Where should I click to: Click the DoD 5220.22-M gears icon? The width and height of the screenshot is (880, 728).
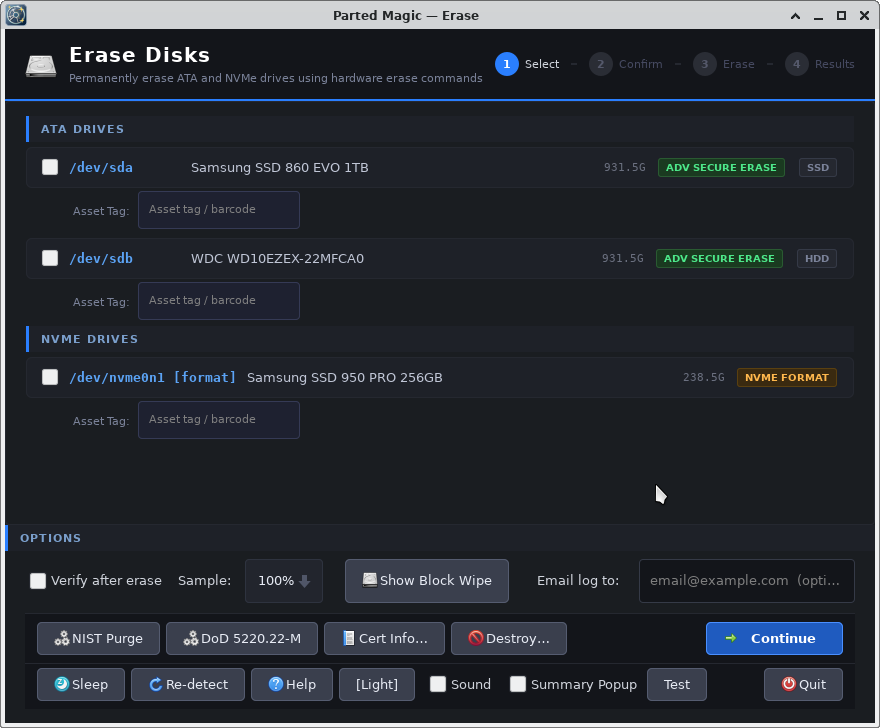coord(191,638)
